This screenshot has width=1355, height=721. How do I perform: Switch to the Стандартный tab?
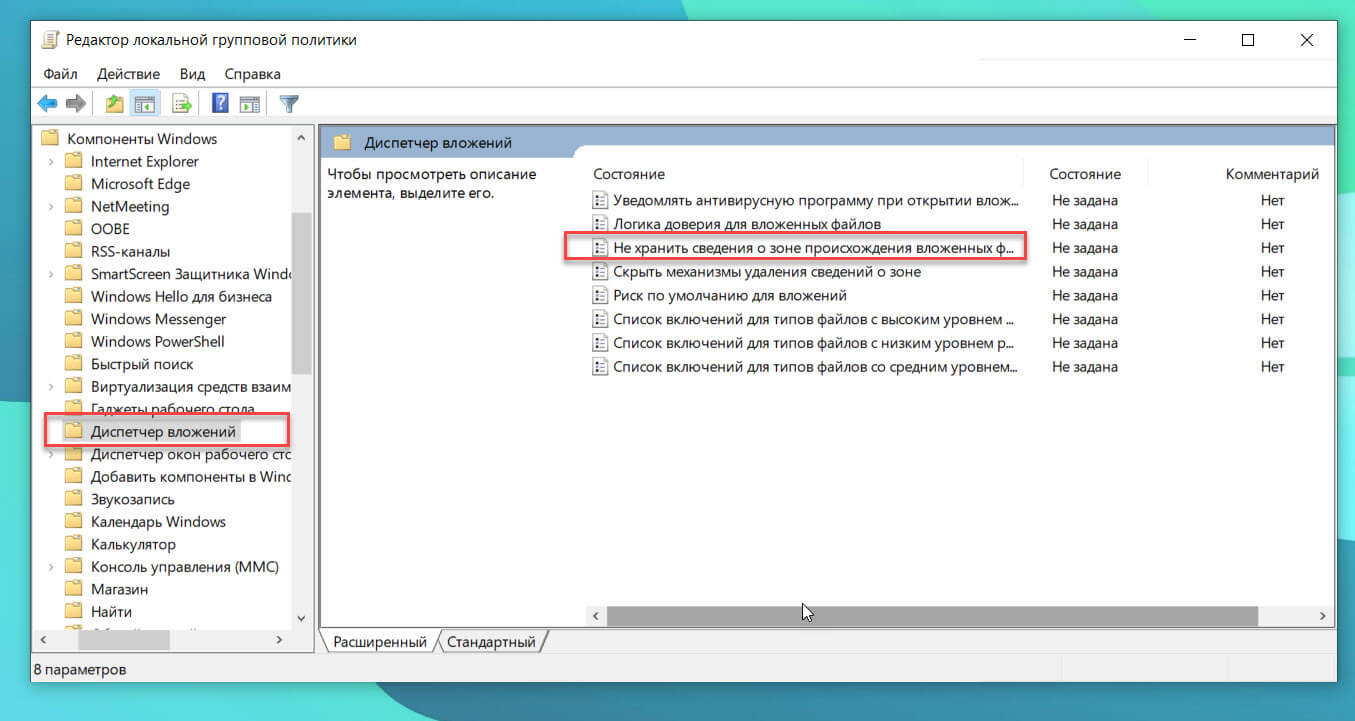pyautogui.click(x=492, y=642)
